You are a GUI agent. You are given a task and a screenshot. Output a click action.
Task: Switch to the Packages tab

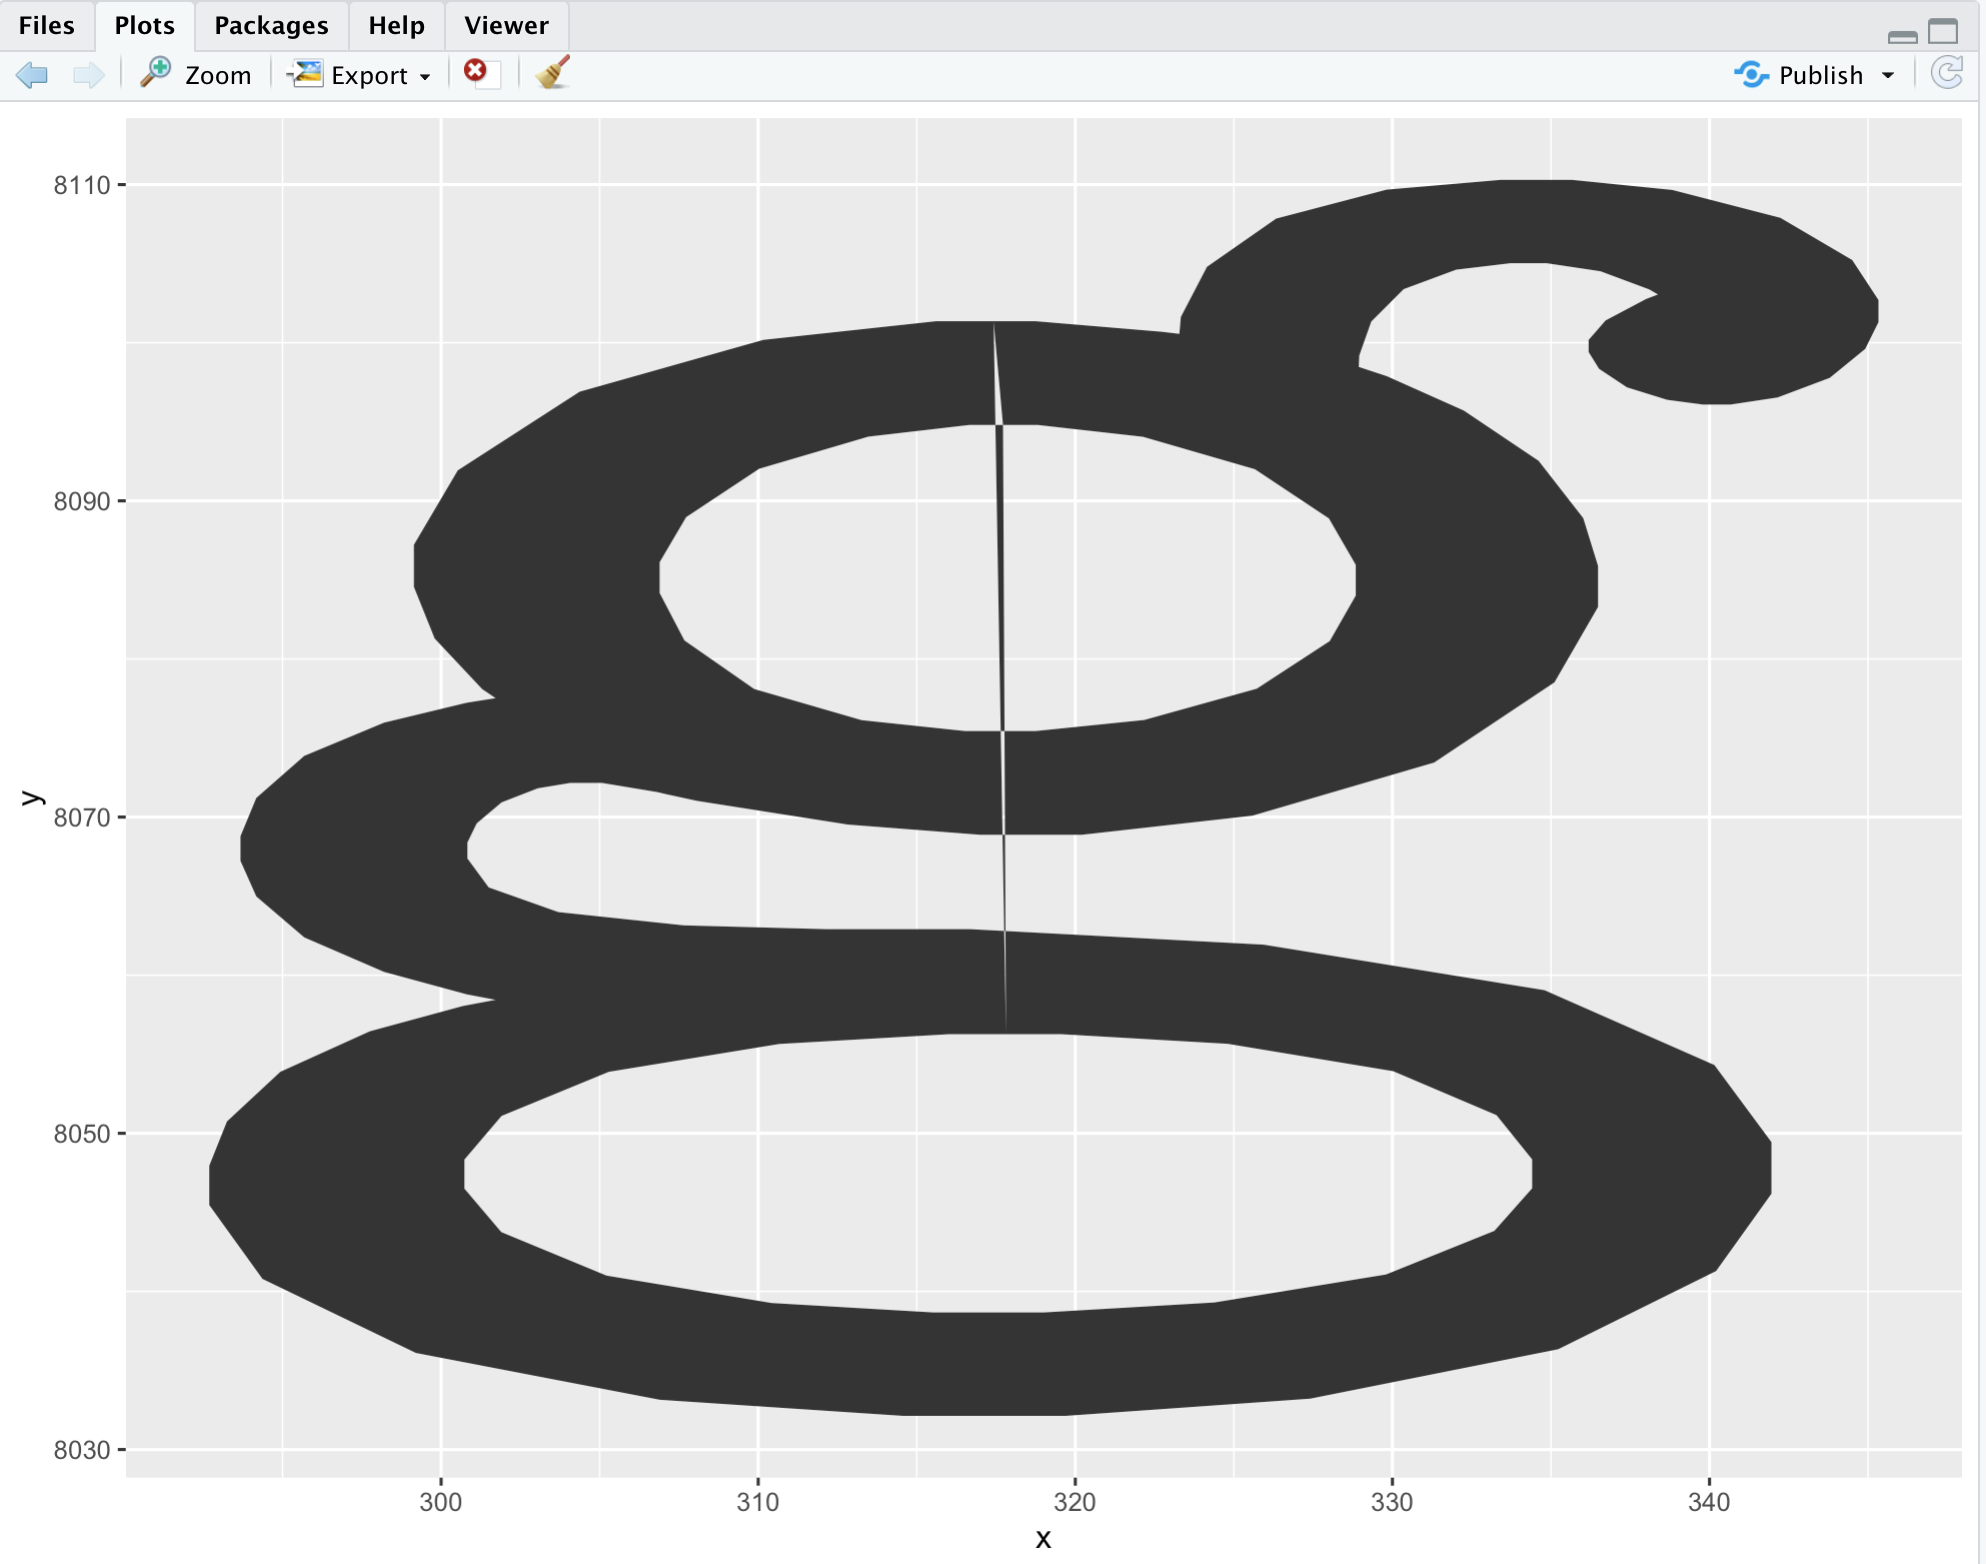tap(271, 26)
